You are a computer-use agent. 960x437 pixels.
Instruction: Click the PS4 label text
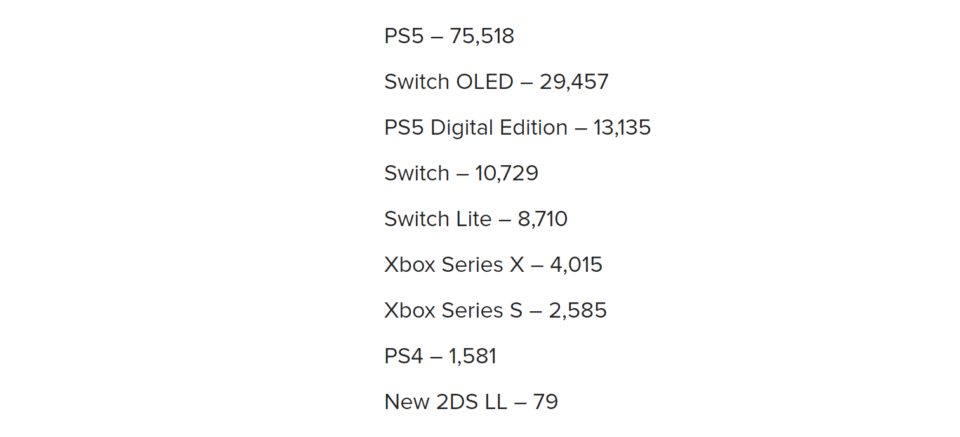(x=403, y=356)
